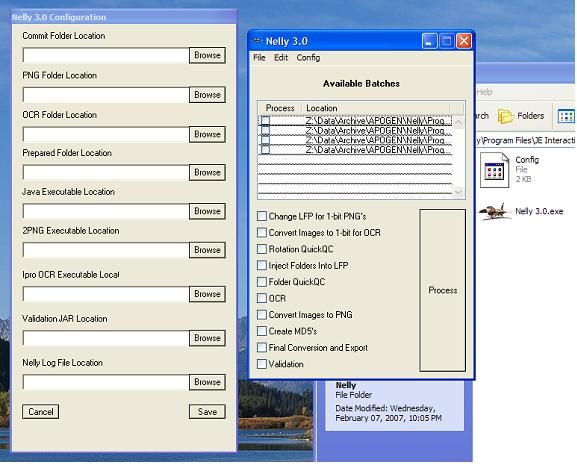
Task: Focus the Ipro OCR Executable Location field
Action: click(x=106, y=294)
